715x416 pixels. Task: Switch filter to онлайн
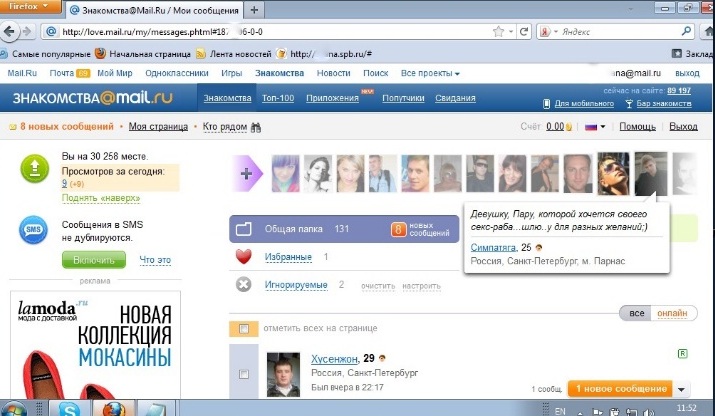point(672,313)
